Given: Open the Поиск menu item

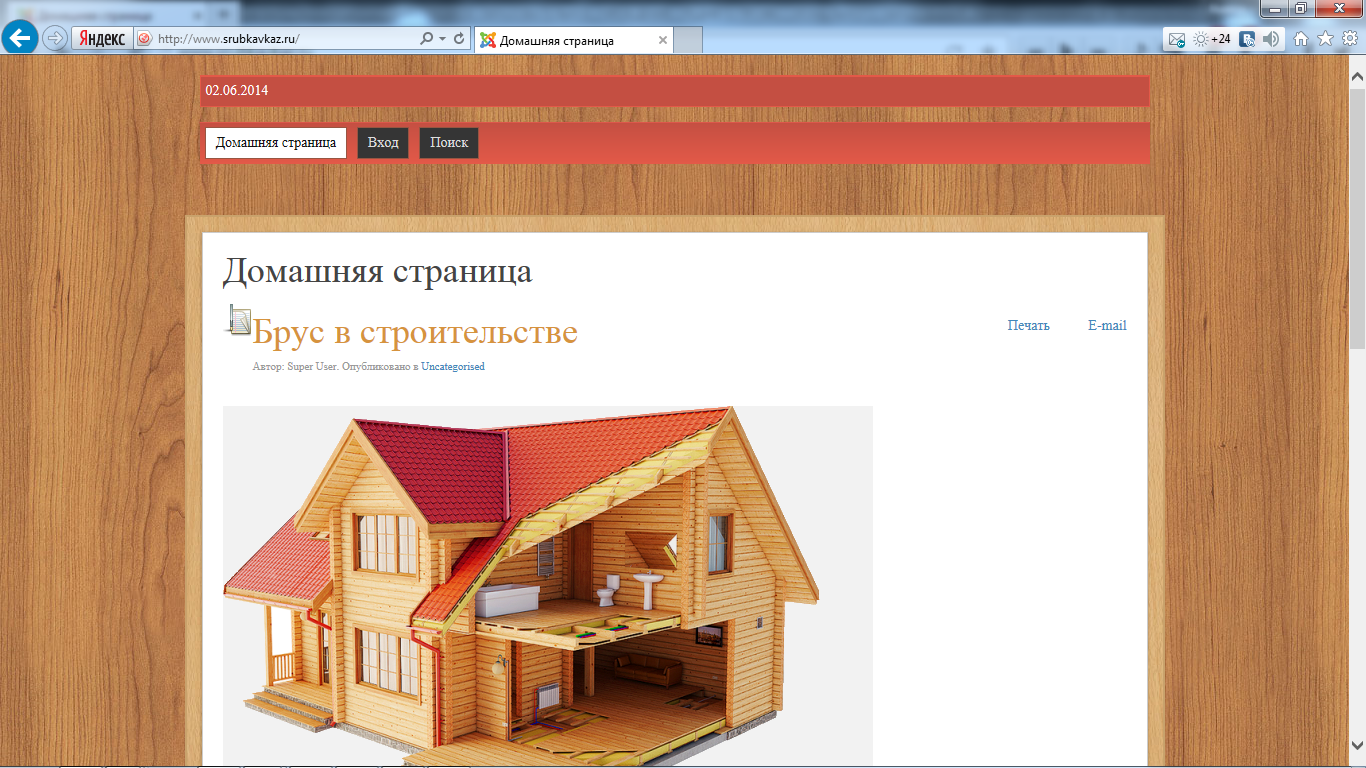Looking at the screenshot, I should (449, 142).
